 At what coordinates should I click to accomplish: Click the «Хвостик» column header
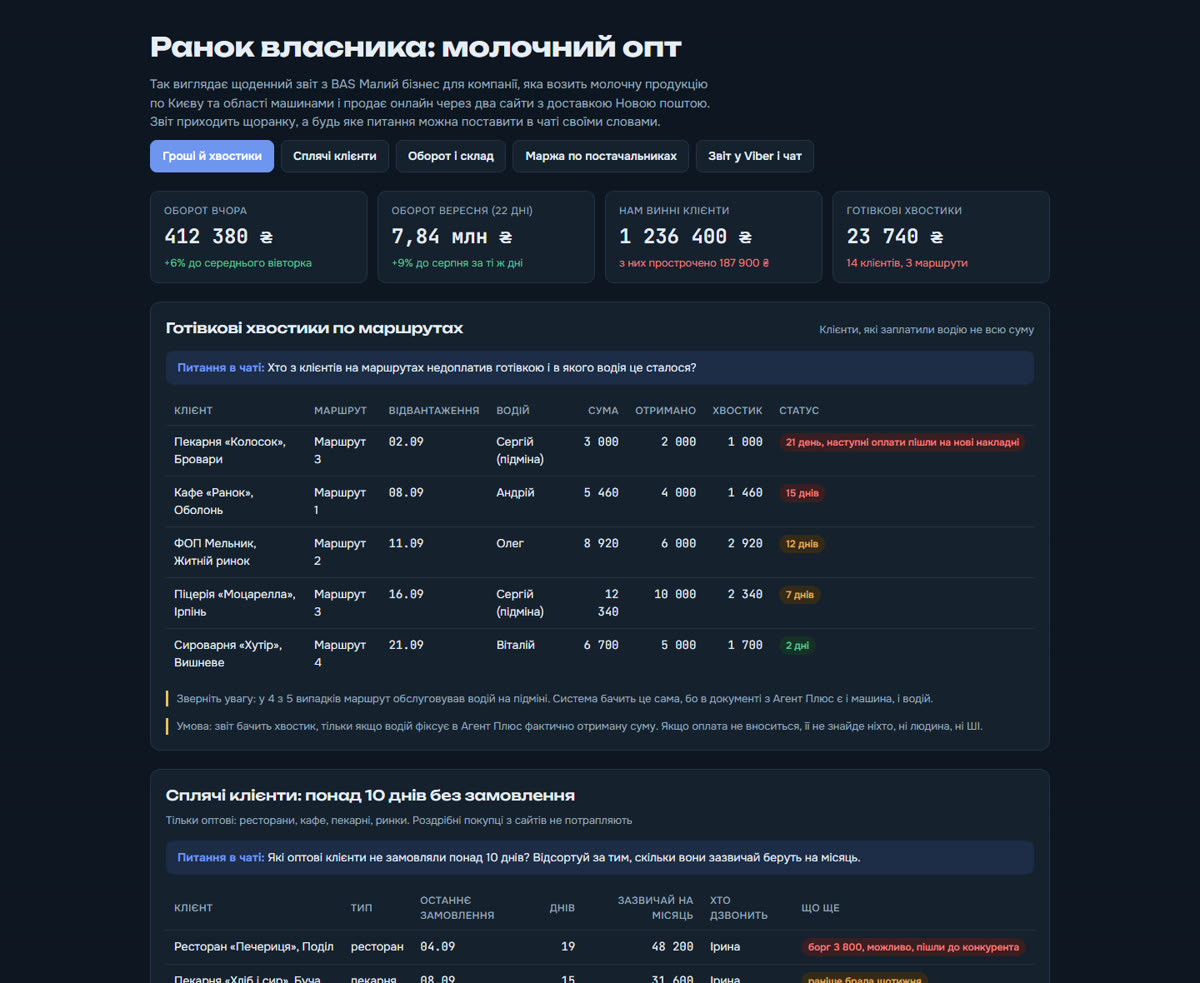737,411
